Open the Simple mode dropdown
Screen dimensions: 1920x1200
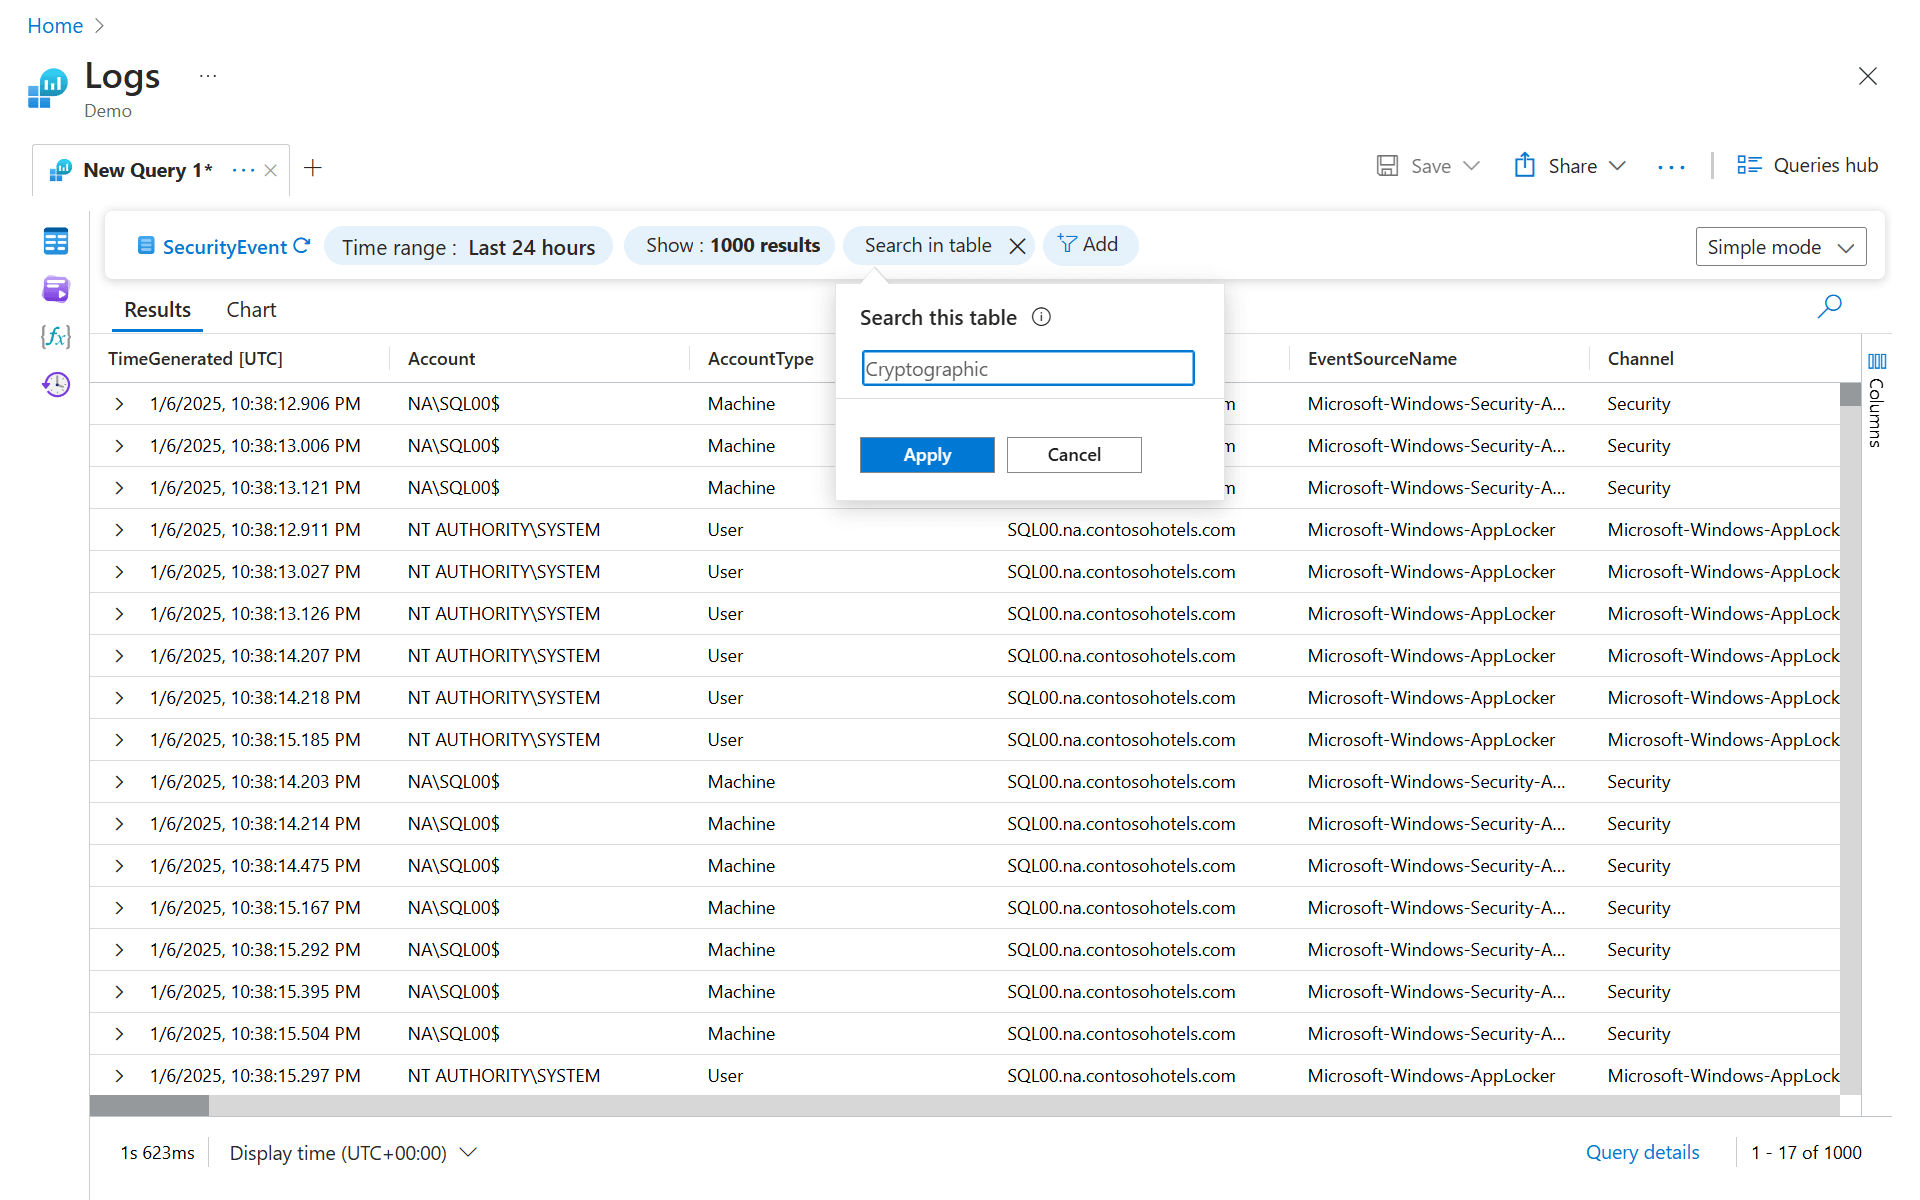1780,247
